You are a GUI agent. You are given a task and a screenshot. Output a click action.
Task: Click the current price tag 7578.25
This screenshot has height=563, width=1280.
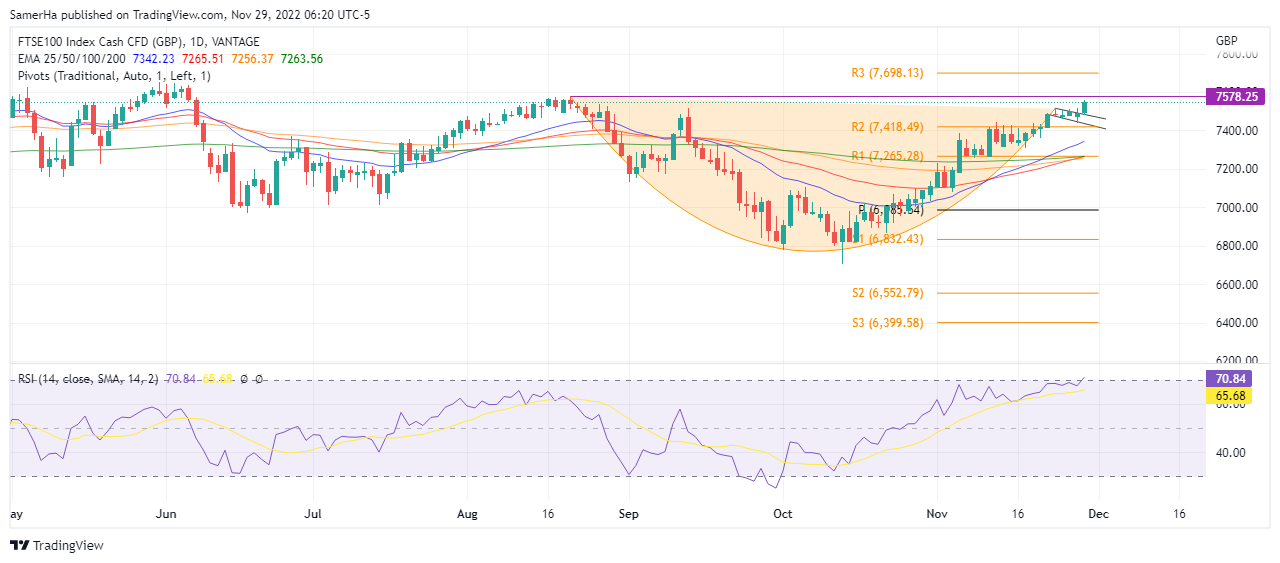coord(1236,97)
